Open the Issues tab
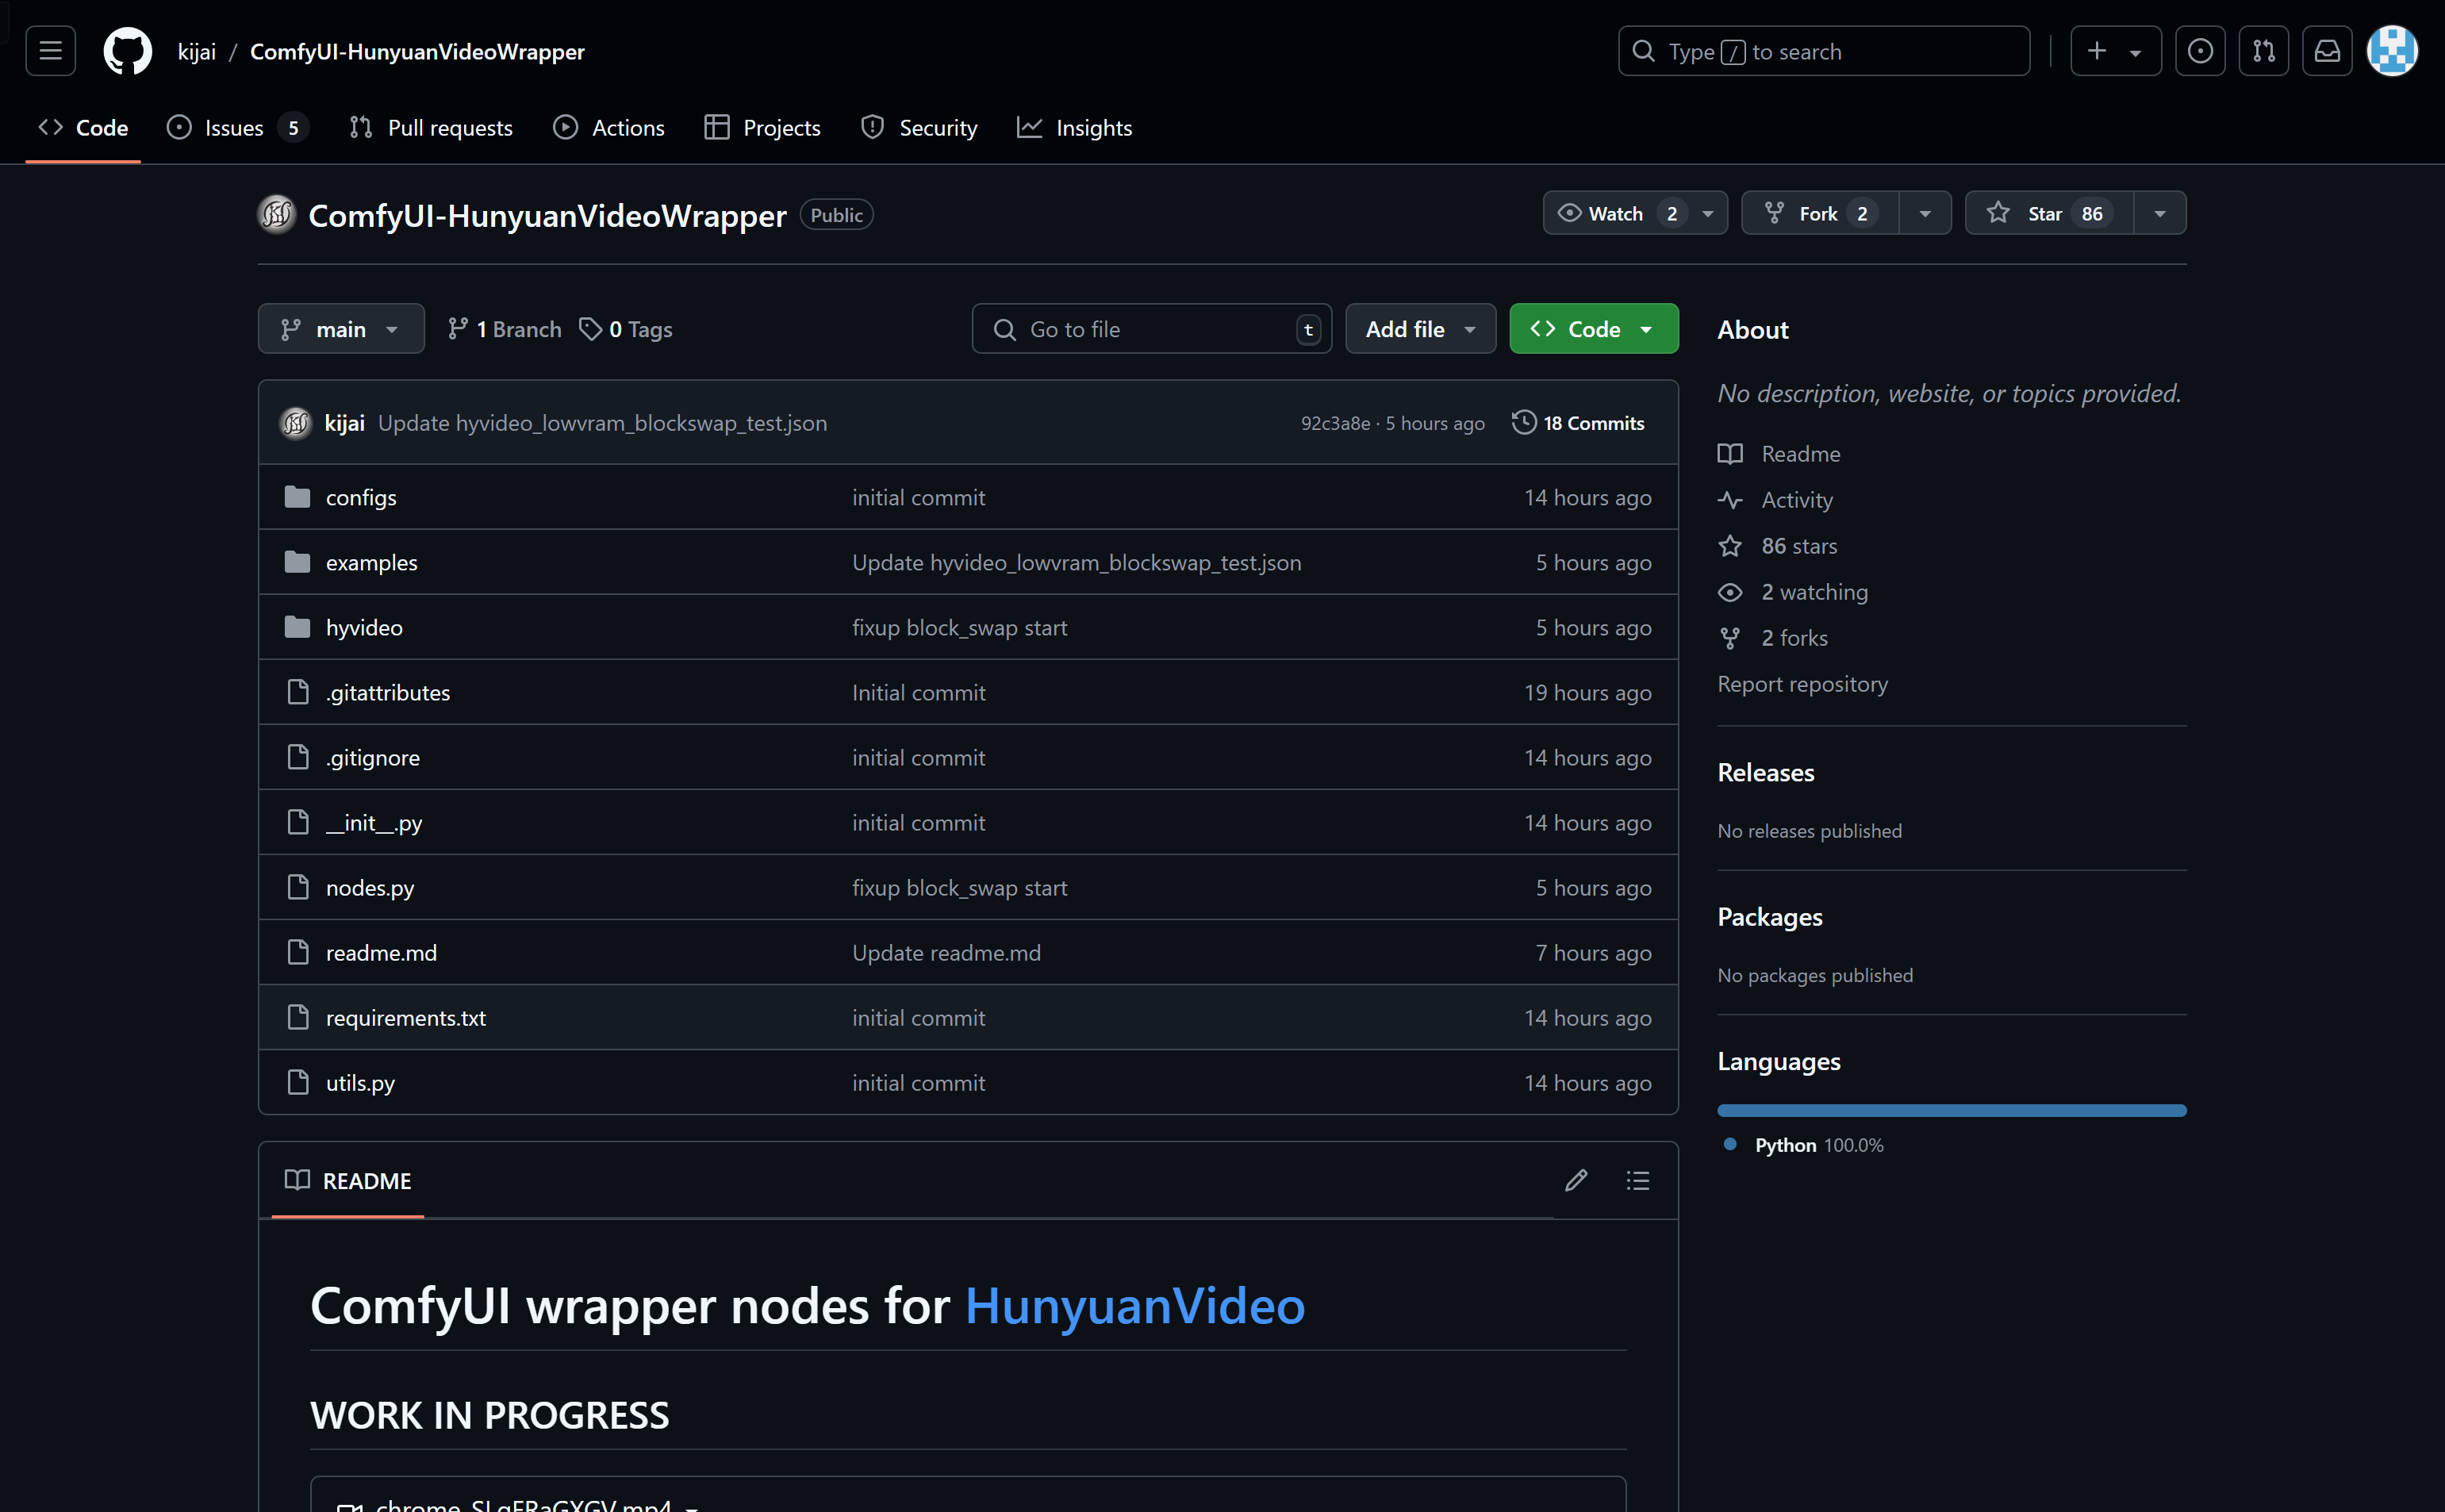The image size is (2445, 1512). (x=238, y=127)
